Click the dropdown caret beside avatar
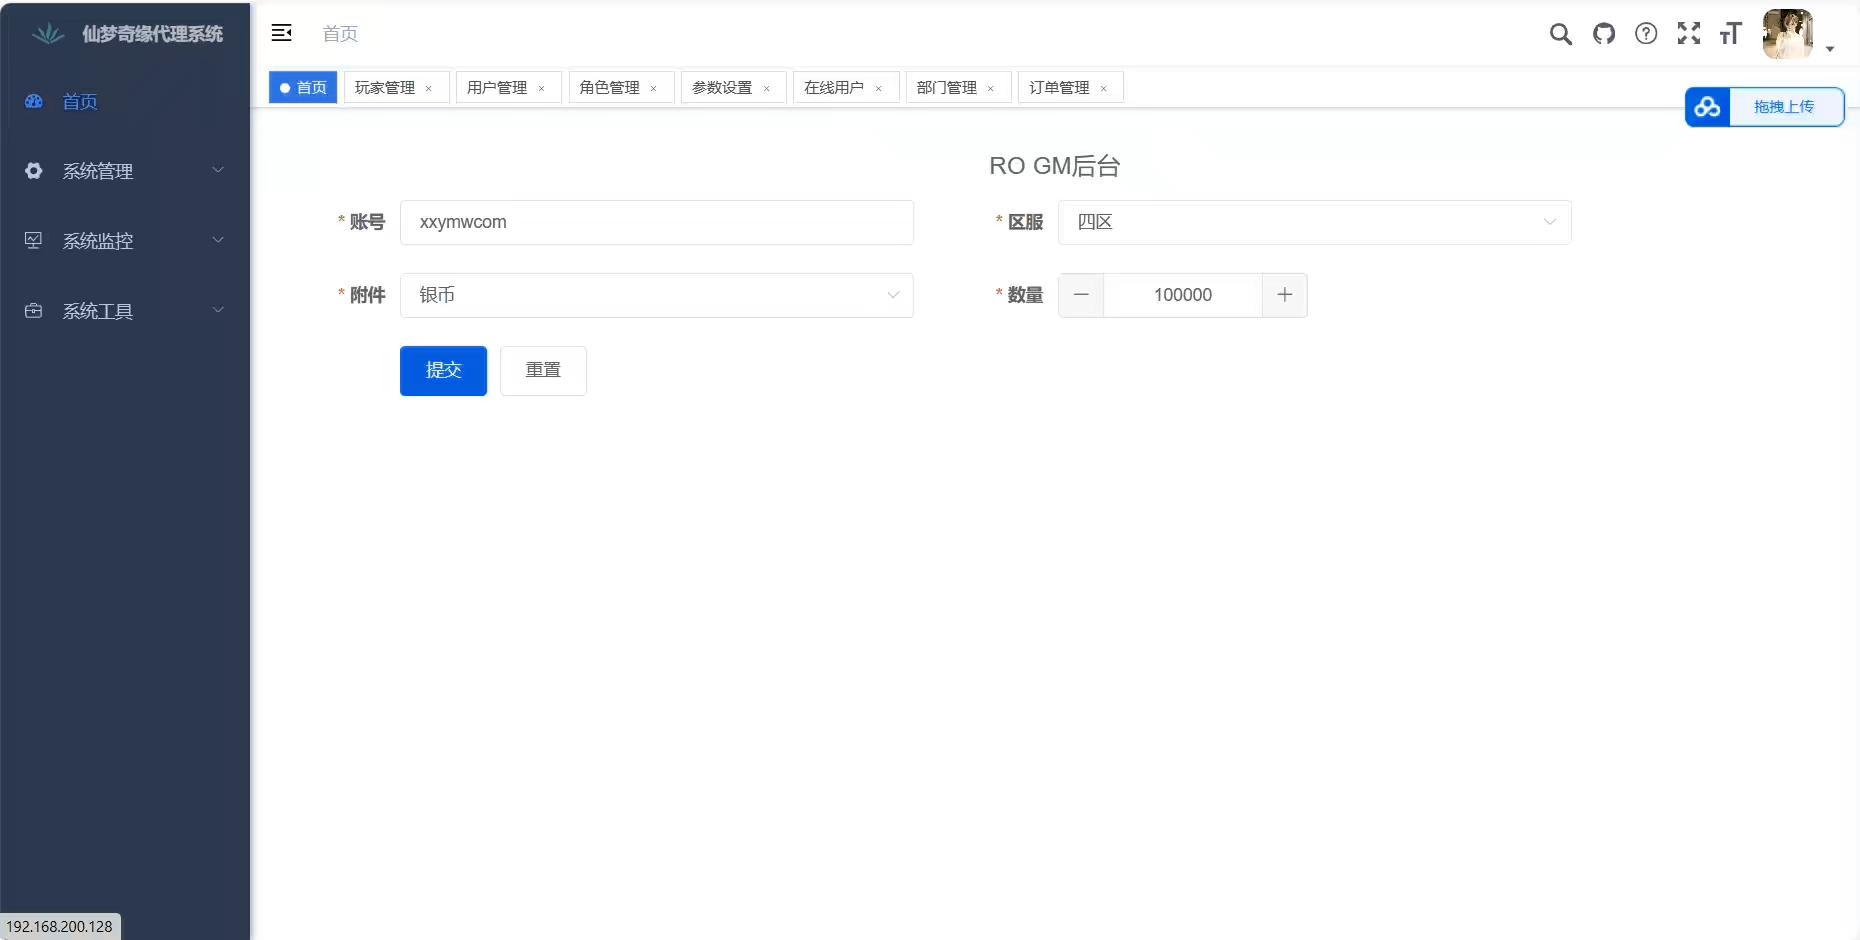 pos(1830,49)
